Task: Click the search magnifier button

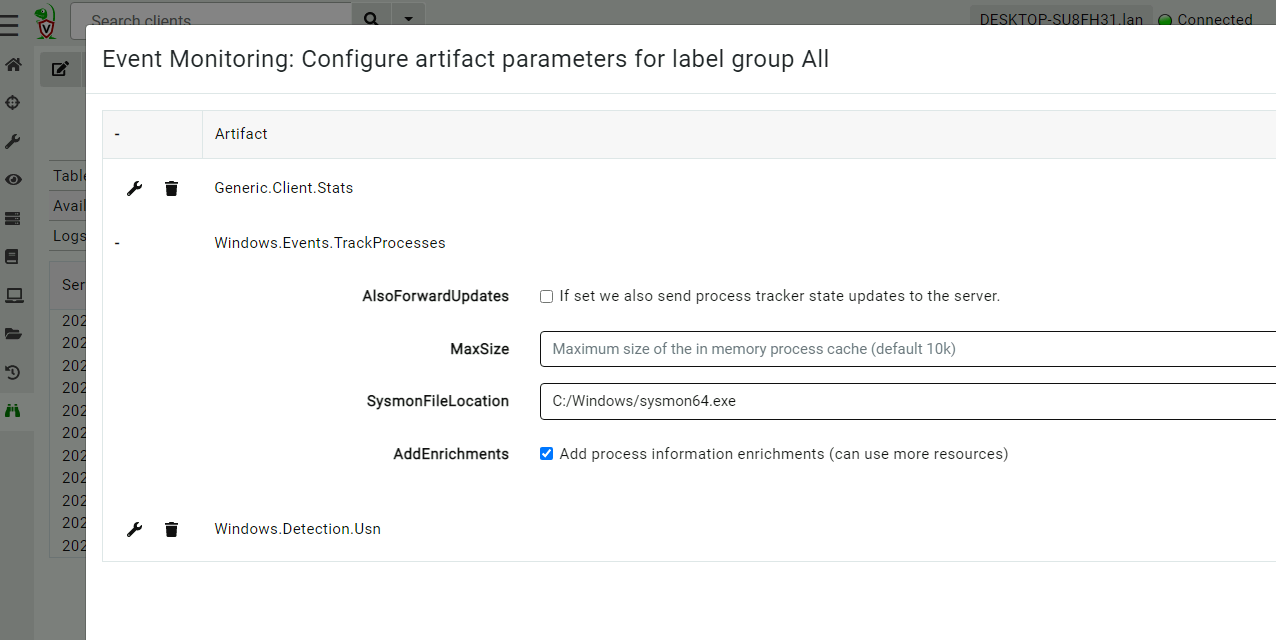Action: click(371, 19)
